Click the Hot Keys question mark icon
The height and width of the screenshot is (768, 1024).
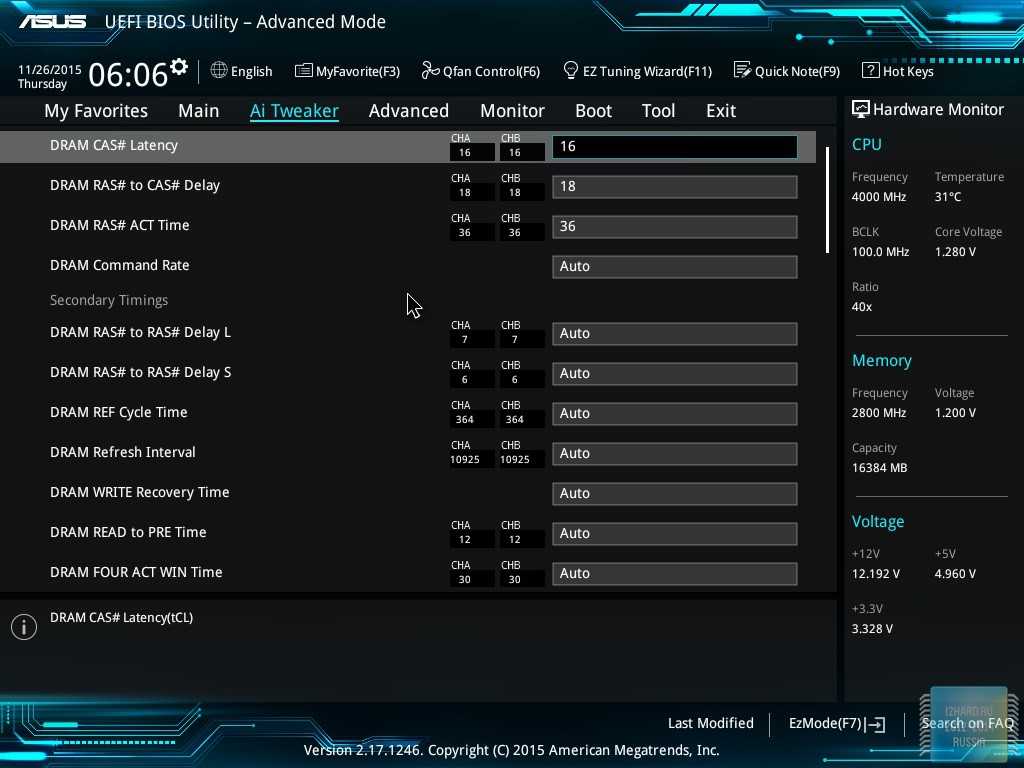tap(870, 71)
